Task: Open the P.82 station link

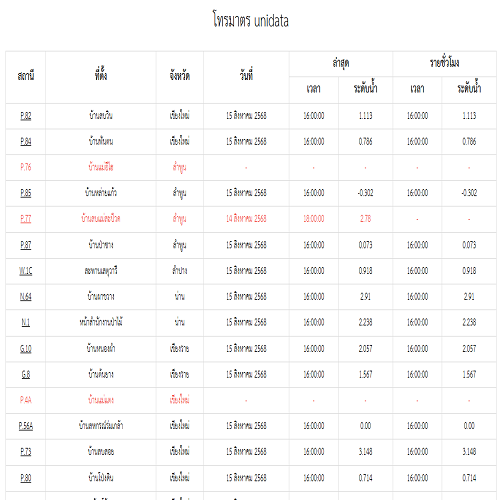Action: click(x=26, y=116)
